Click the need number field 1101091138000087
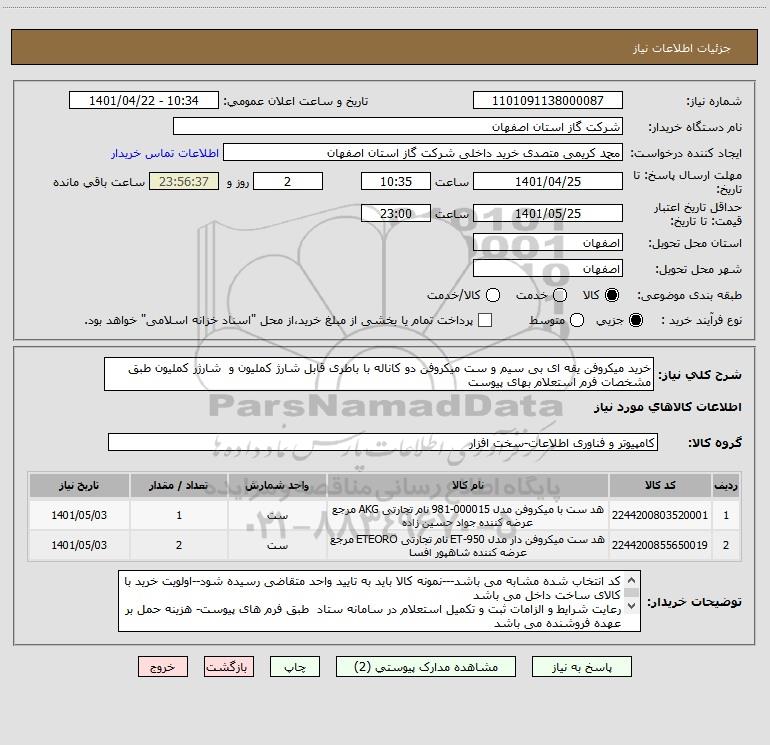 pyautogui.click(x=548, y=100)
